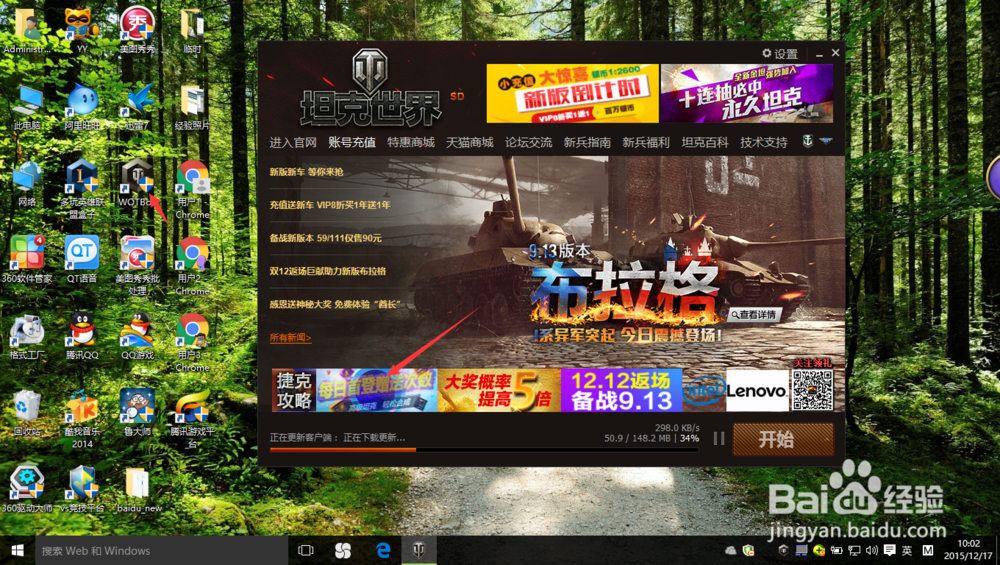Select the 用户2 - Chrome desktop shortcut
This screenshot has width=1000, height=565.
192,266
